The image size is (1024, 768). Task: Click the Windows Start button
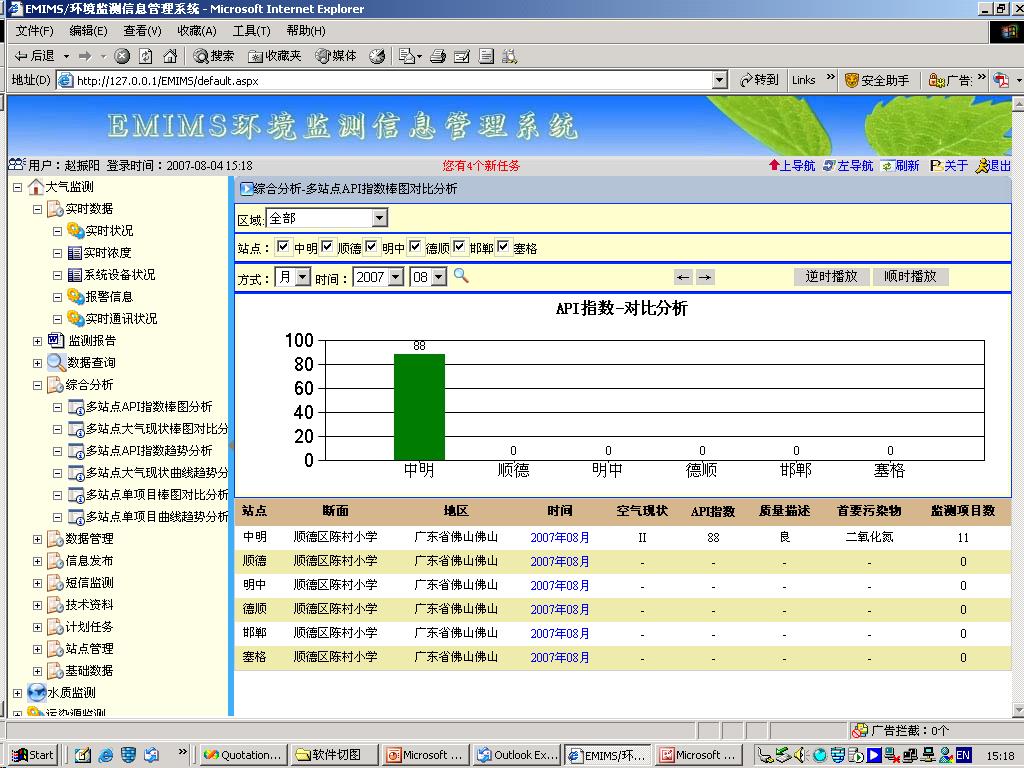[34, 755]
